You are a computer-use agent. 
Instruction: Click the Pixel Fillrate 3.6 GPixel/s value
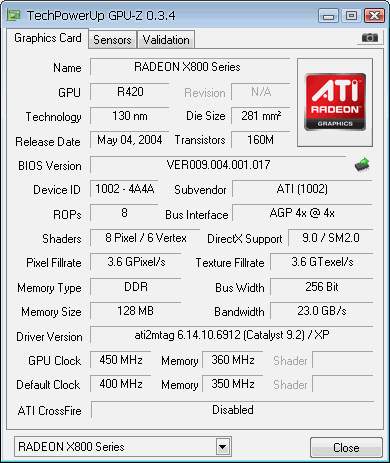point(136,262)
